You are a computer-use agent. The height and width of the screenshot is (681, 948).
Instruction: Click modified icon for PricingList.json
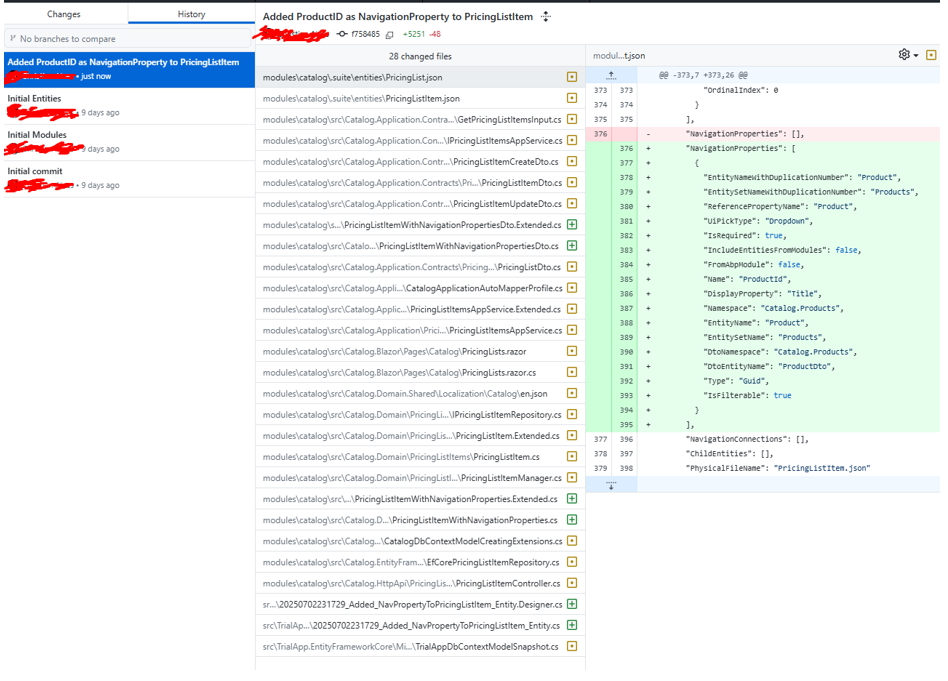pos(572,77)
